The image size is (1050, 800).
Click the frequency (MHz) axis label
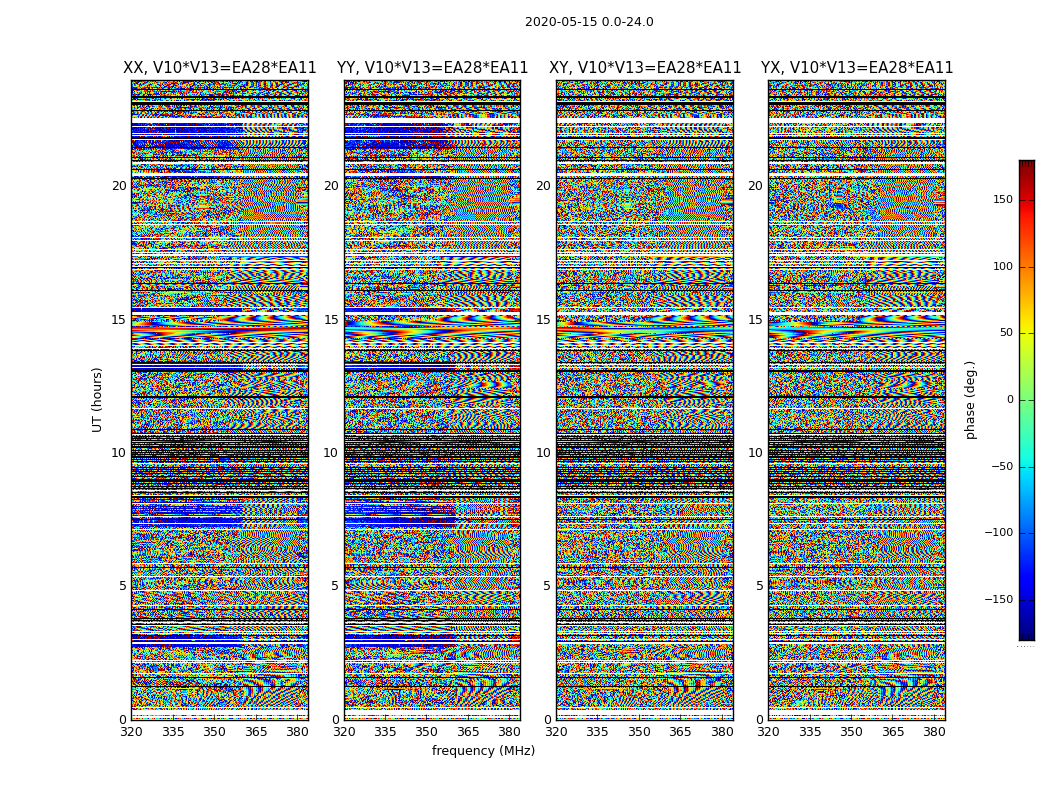click(483, 750)
